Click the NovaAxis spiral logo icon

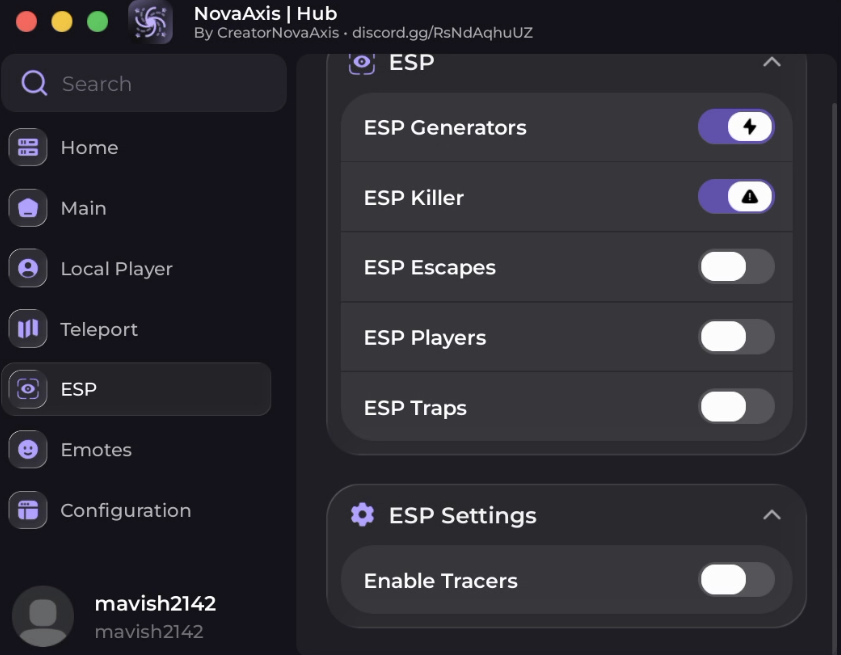pyautogui.click(x=151, y=22)
